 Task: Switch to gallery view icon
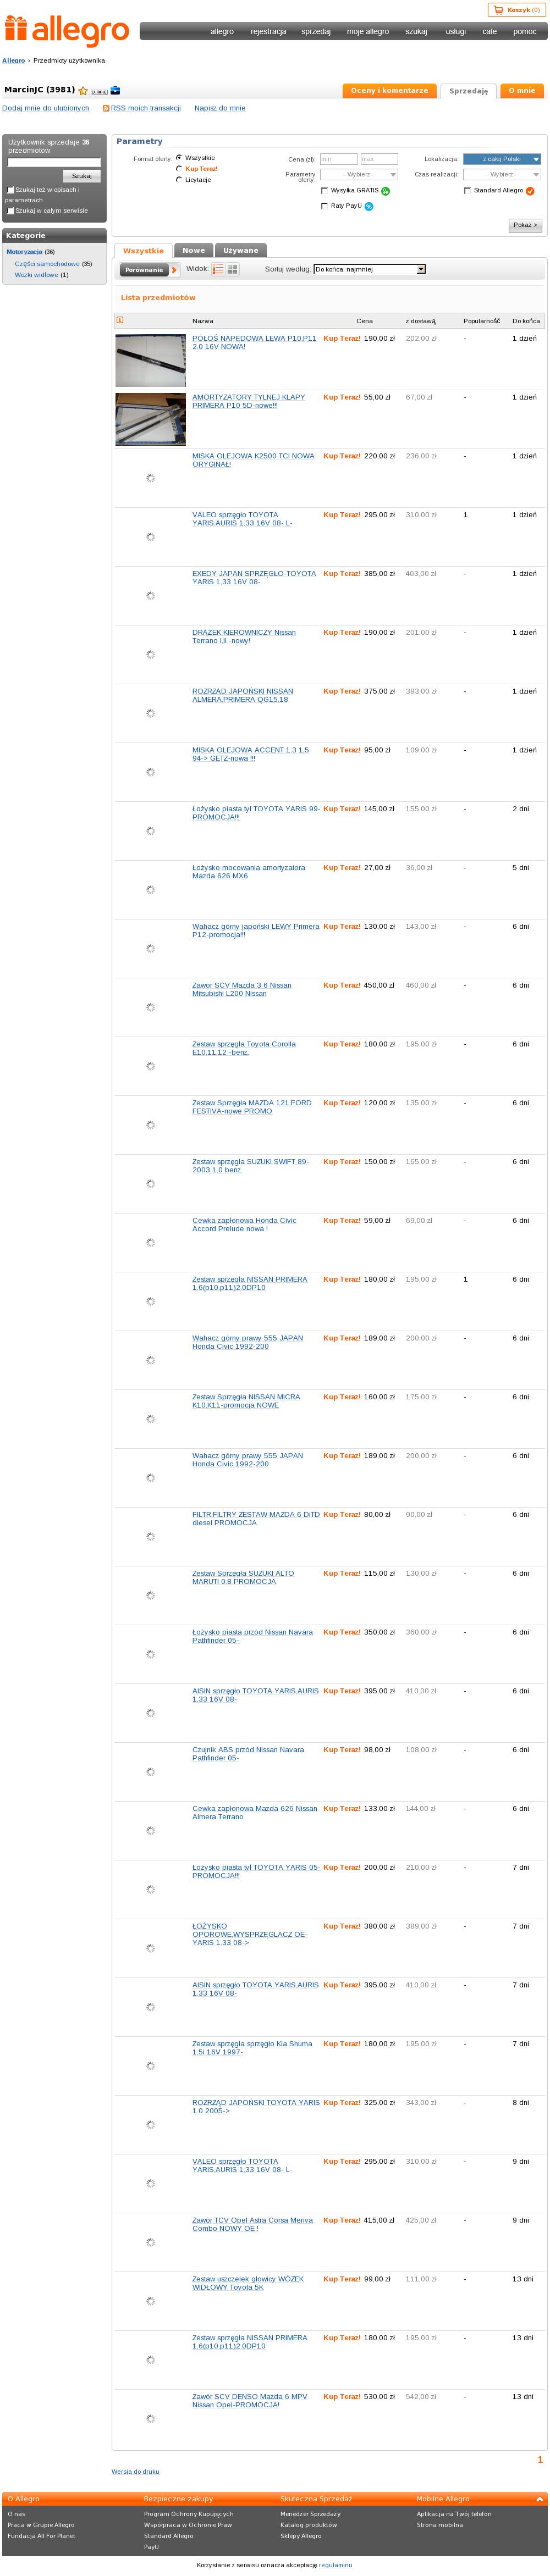click(x=233, y=269)
